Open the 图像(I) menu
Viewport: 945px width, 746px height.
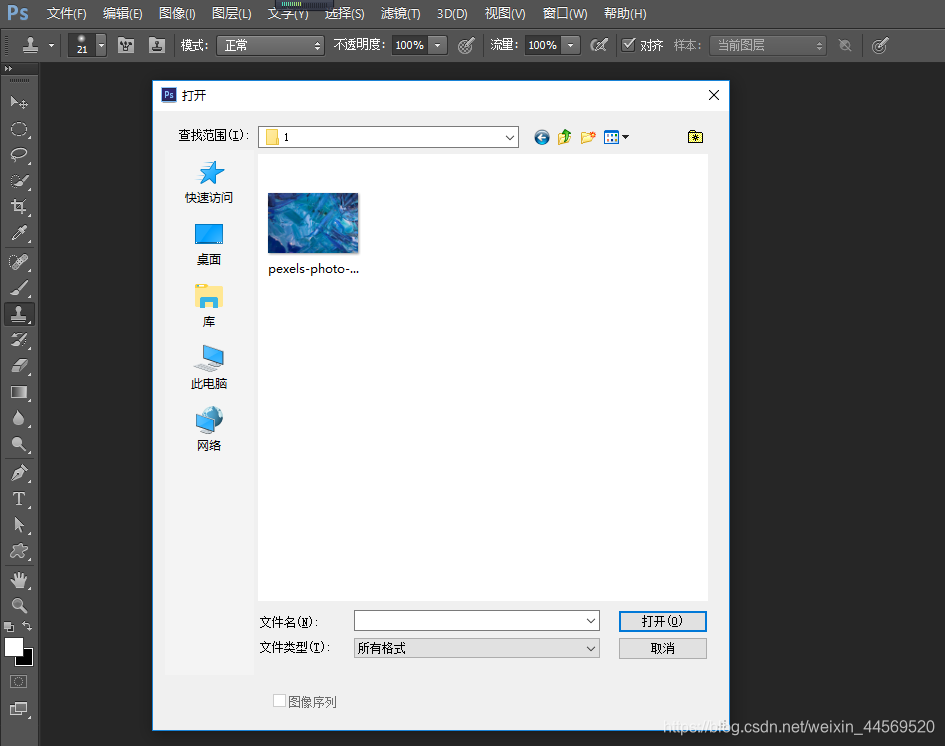[177, 13]
